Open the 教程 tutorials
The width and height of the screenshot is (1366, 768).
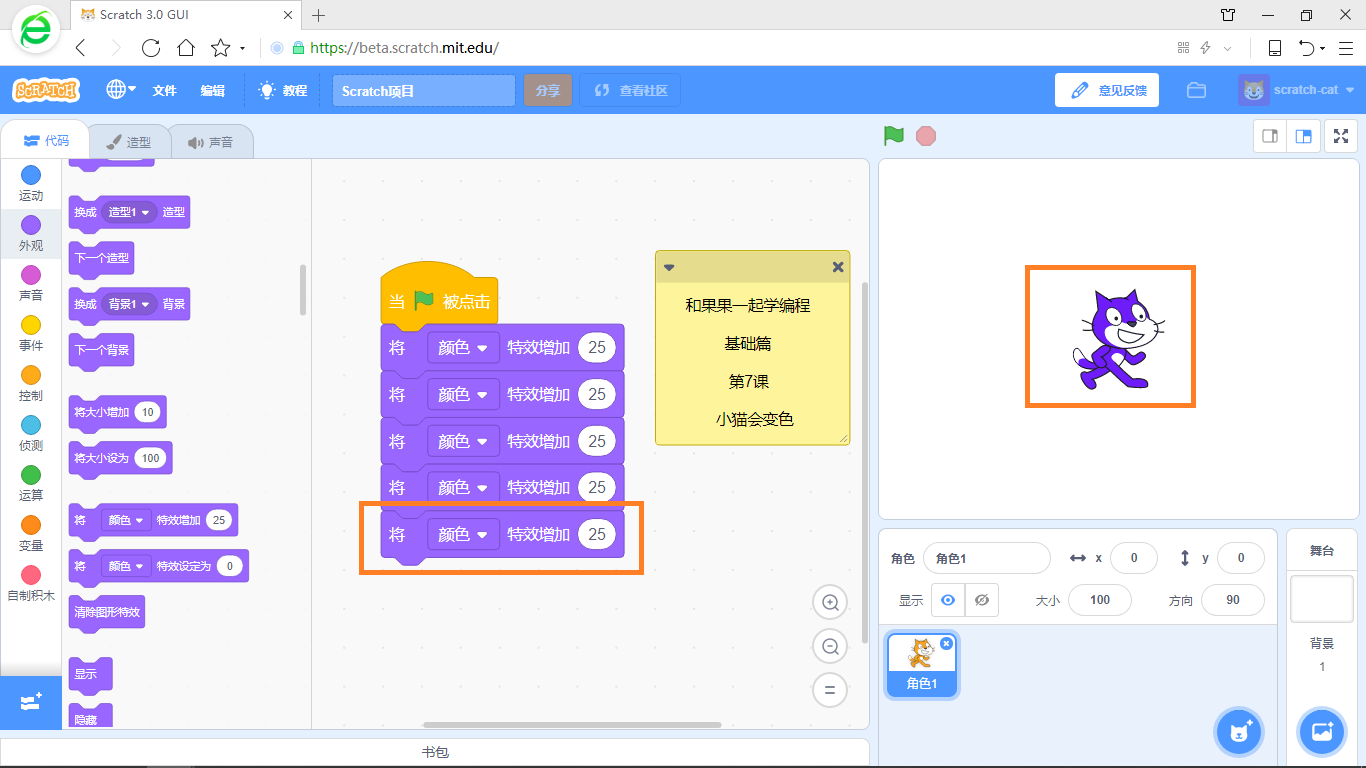tap(283, 90)
